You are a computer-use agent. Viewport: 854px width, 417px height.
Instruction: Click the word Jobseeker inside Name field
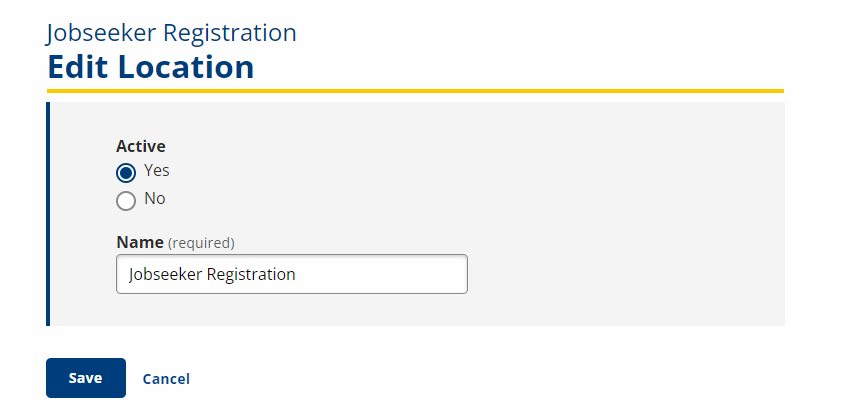[165, 274]
